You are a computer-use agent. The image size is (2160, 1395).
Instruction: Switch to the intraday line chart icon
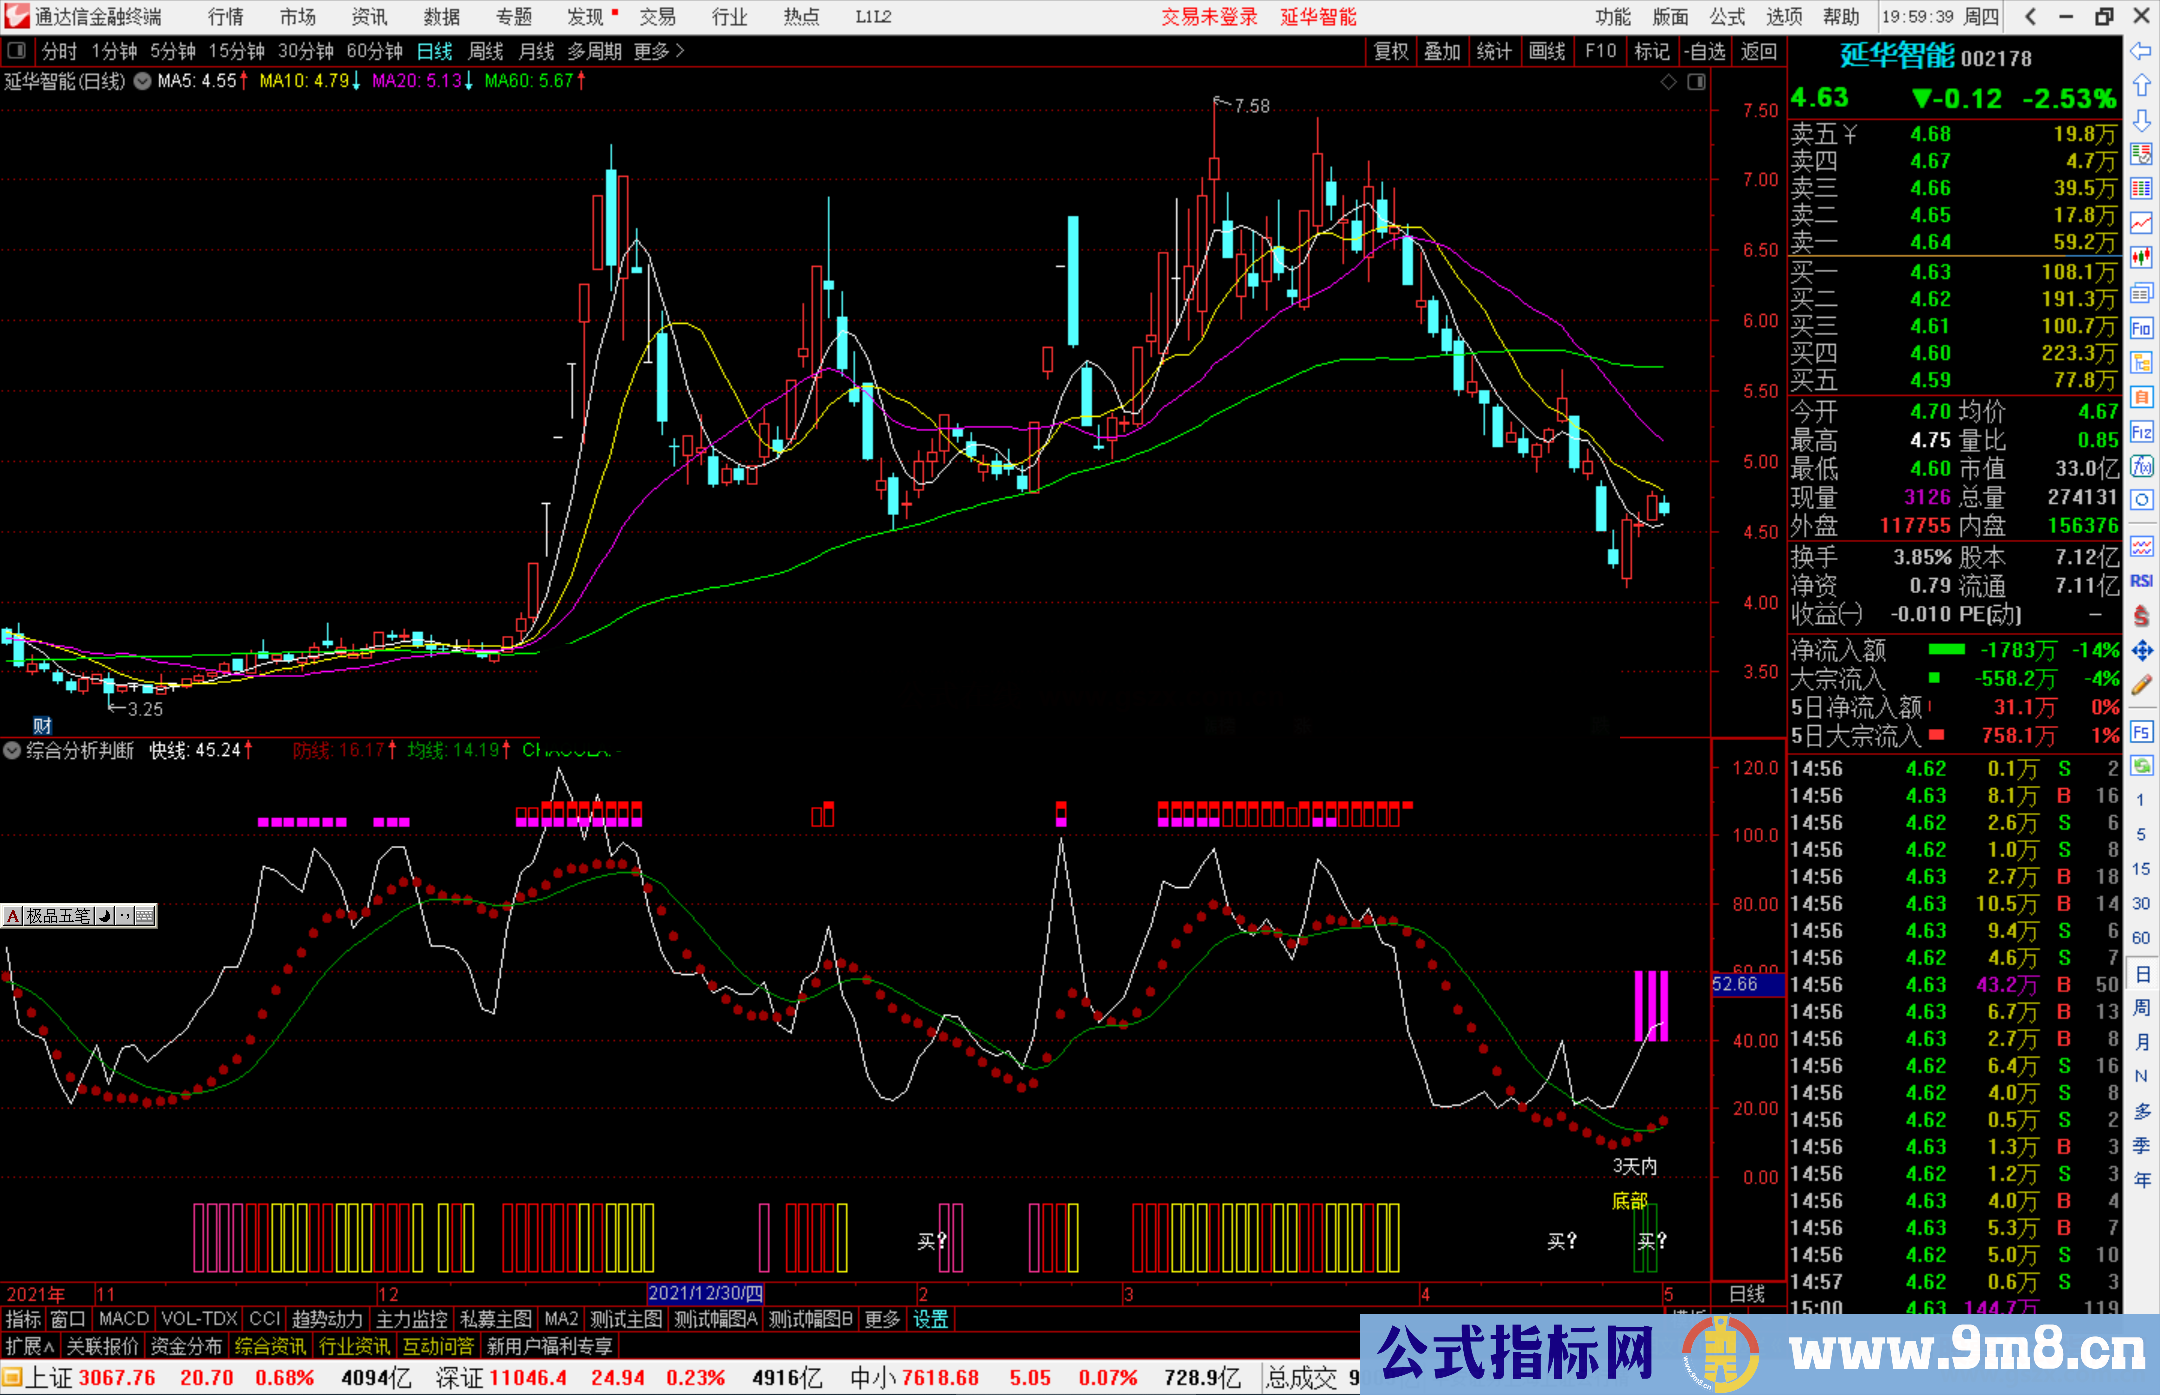coord(2141,223)
